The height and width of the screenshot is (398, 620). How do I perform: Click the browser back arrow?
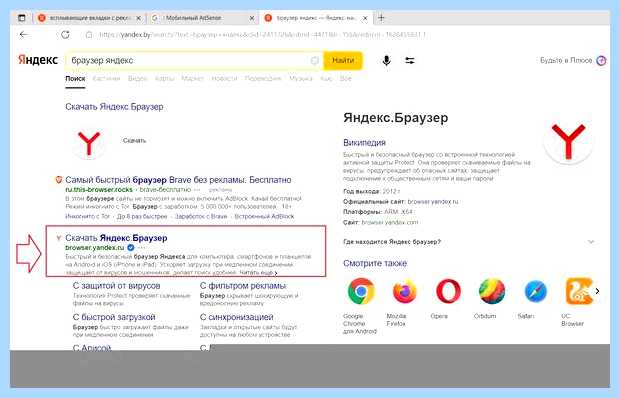point(24,35)
